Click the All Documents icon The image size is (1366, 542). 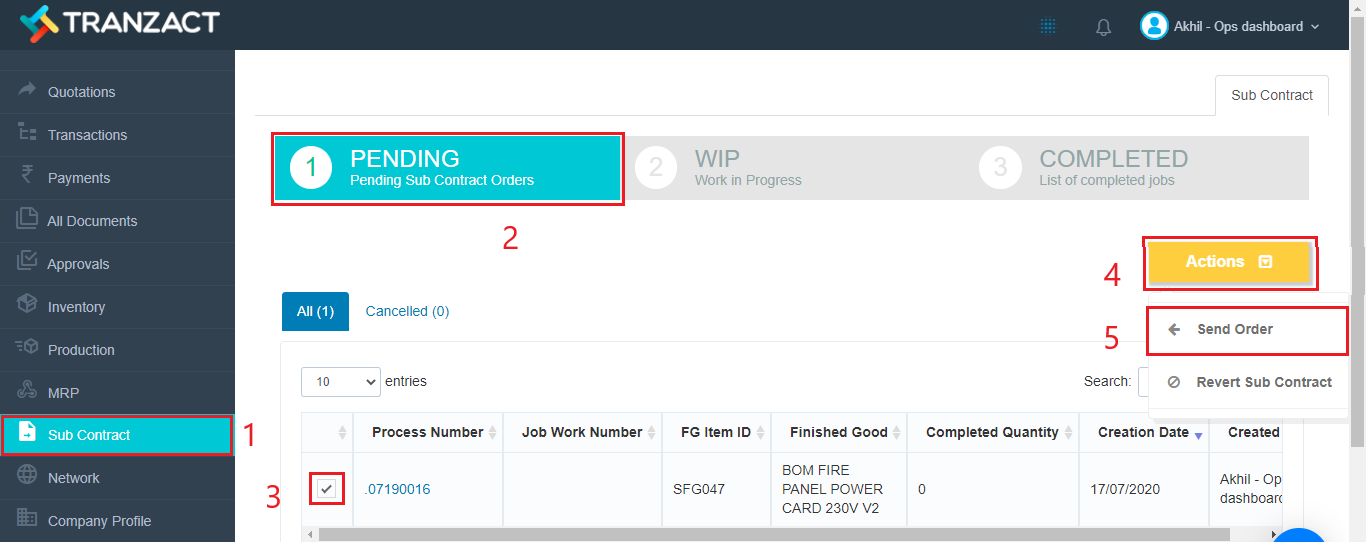[27, 219]
